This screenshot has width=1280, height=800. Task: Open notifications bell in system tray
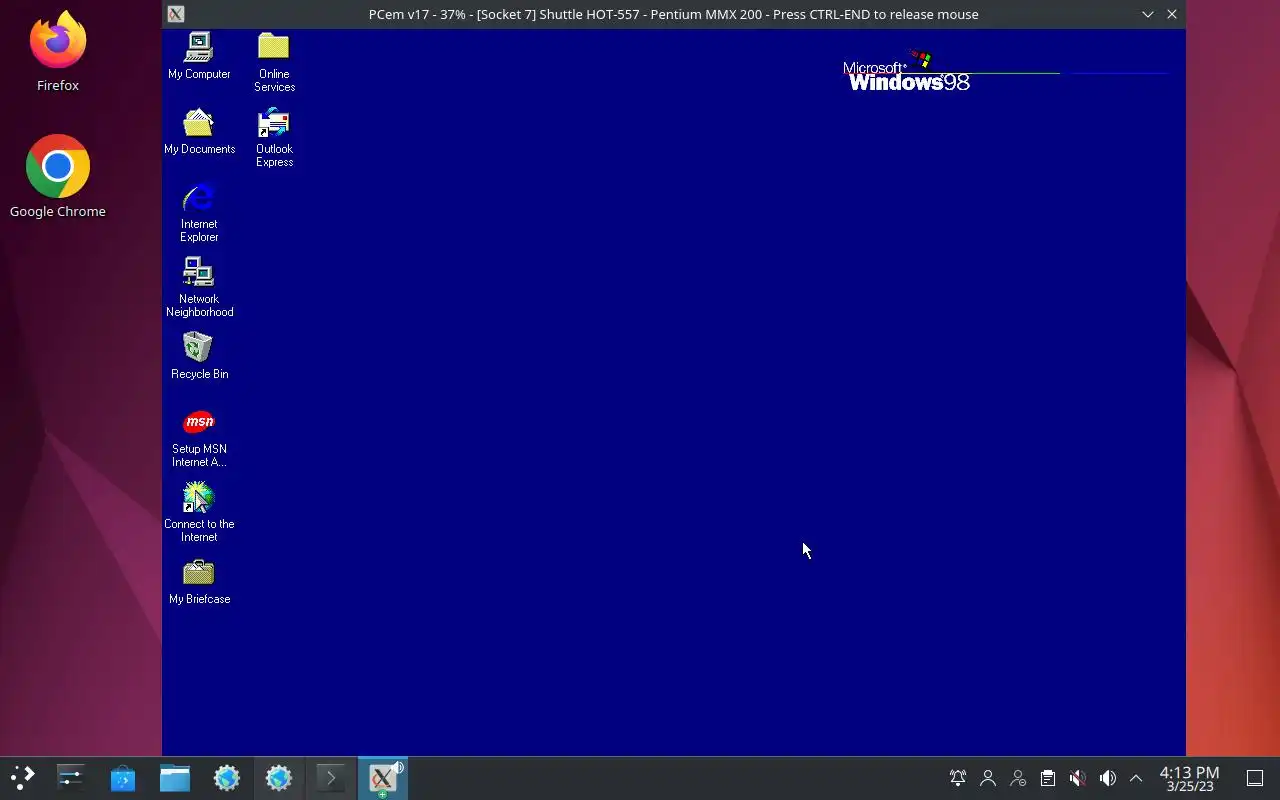point(958,778)
